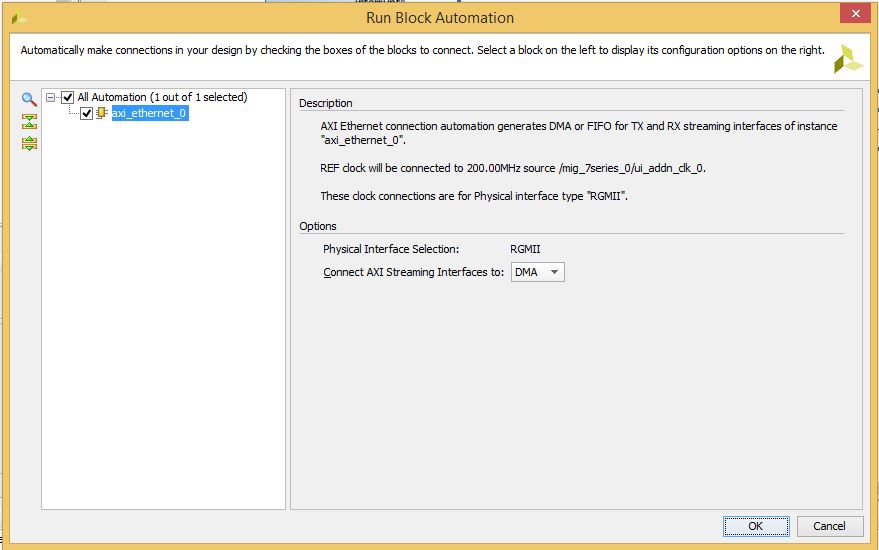879x550 pixels.
Task: Select the axi_ethernet_0 tree entry
Action: click(x=149, y=113)
